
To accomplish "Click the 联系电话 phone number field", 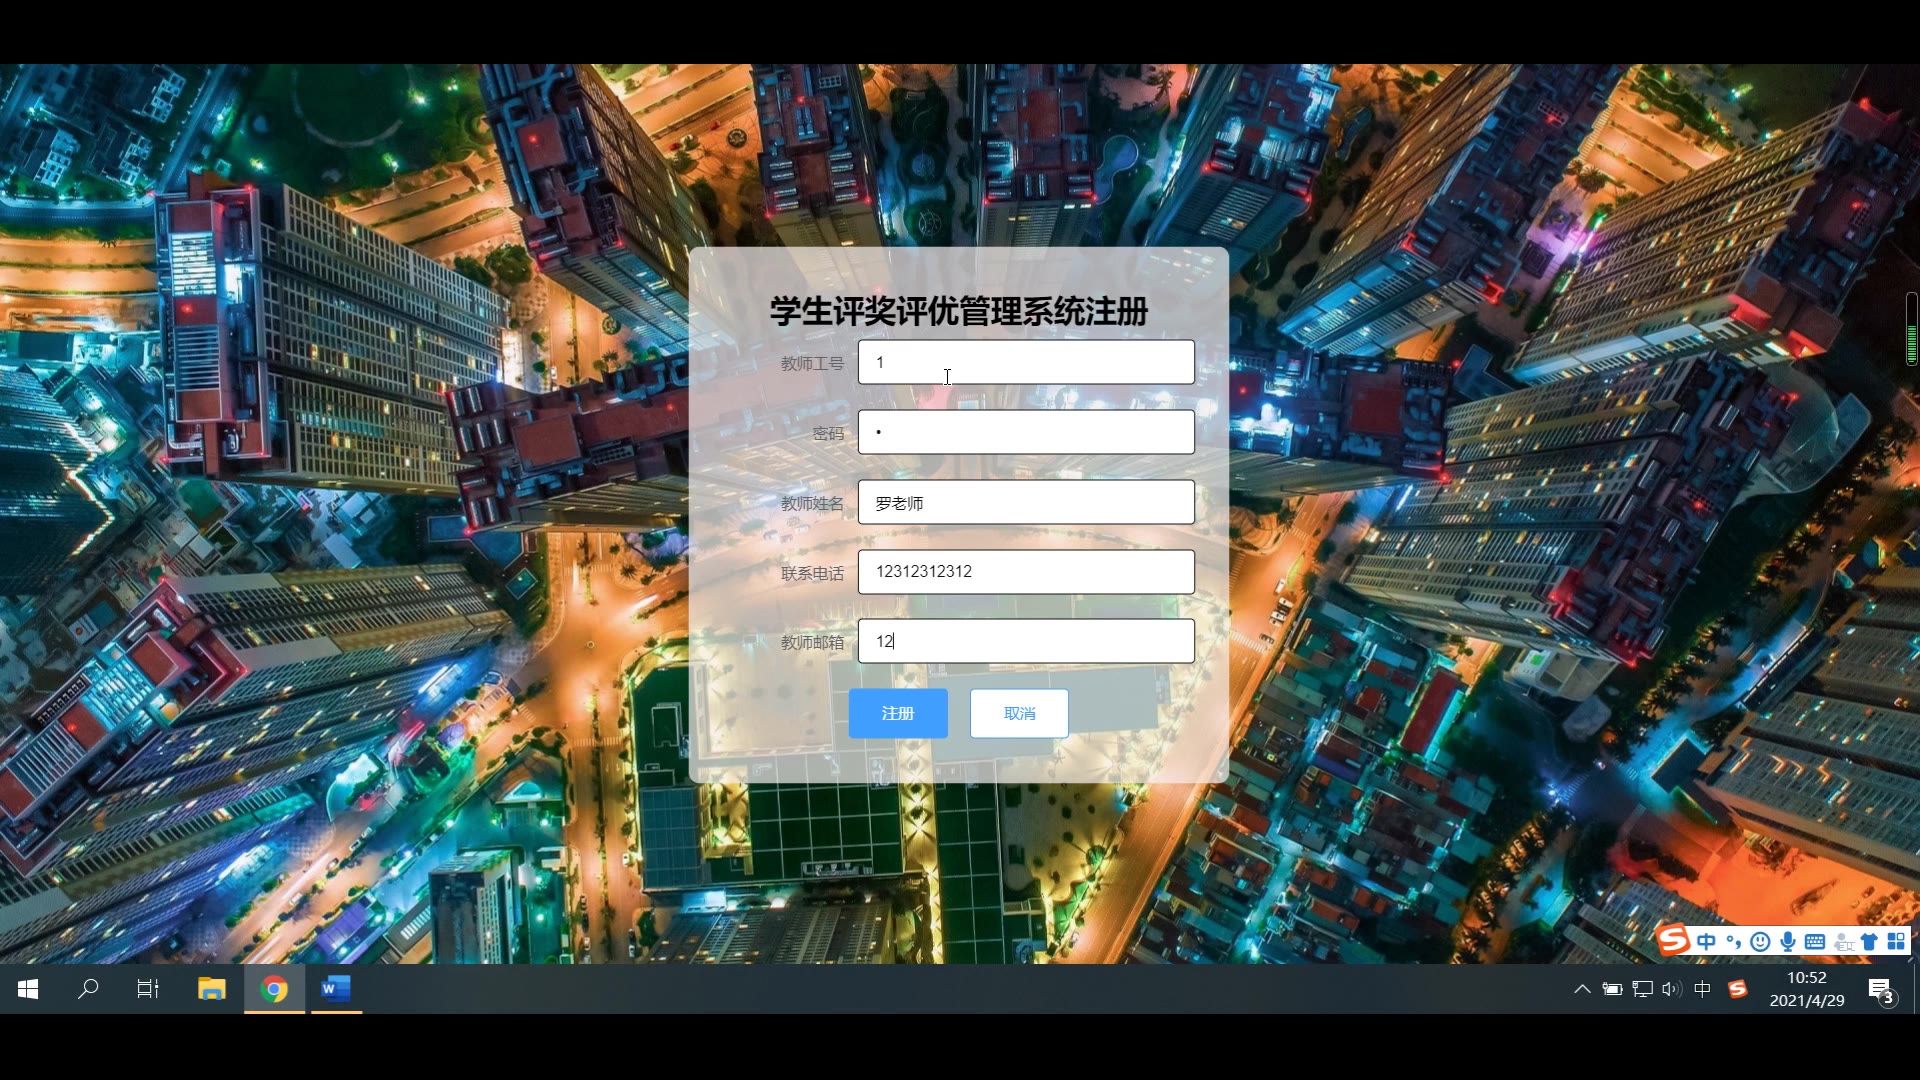I will pos(1025,572).
